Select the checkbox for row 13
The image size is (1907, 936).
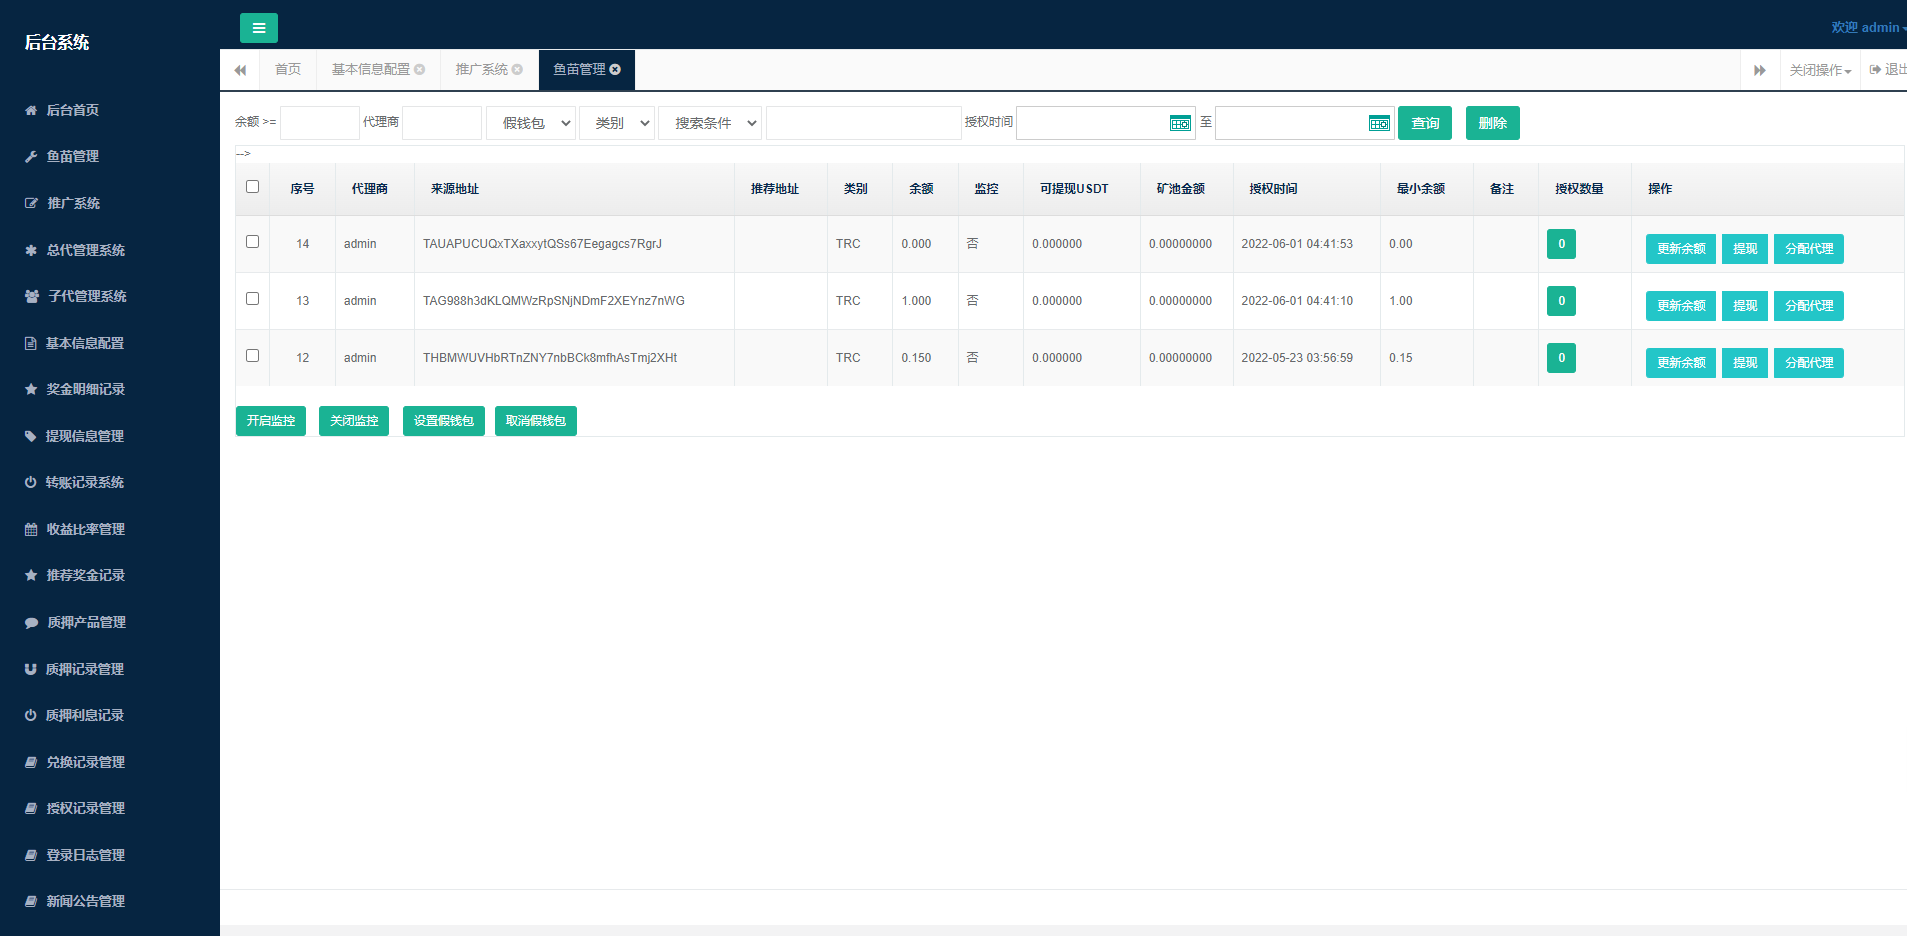[x=252, y=299]
